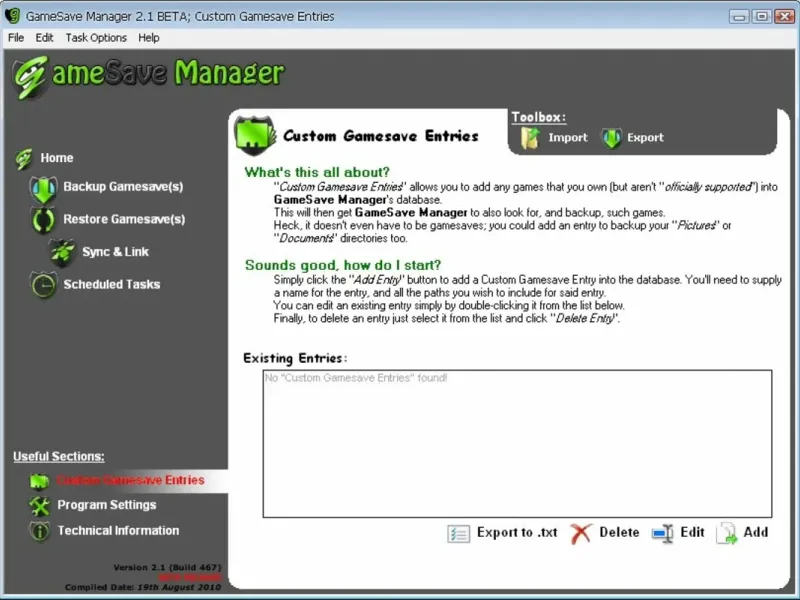Click the Export shield icon in Toolbox
This screenshot has height=600, width=800.
coord(611,138)
